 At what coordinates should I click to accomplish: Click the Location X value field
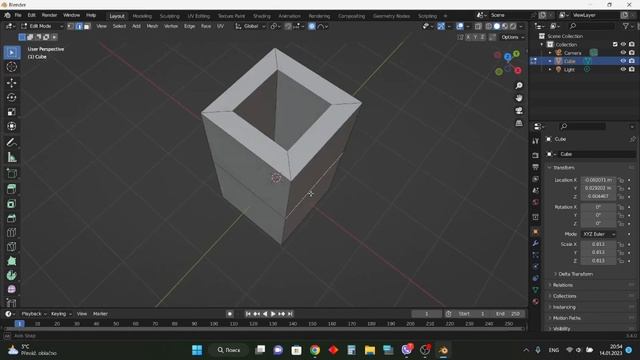click(598, 180)
